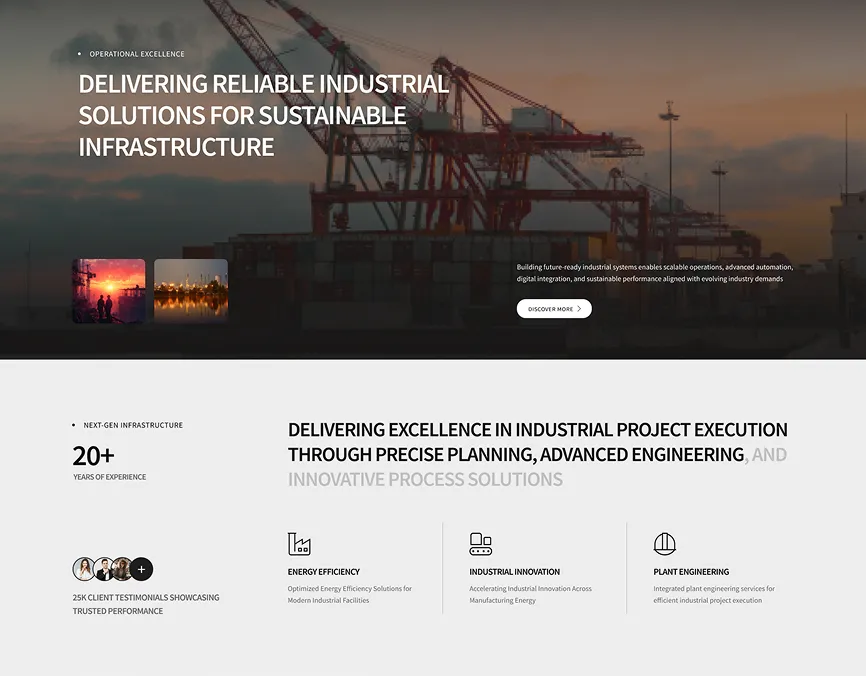Select the third client avatar
This screenshot has height=676, width=866.
click(122, 569)
